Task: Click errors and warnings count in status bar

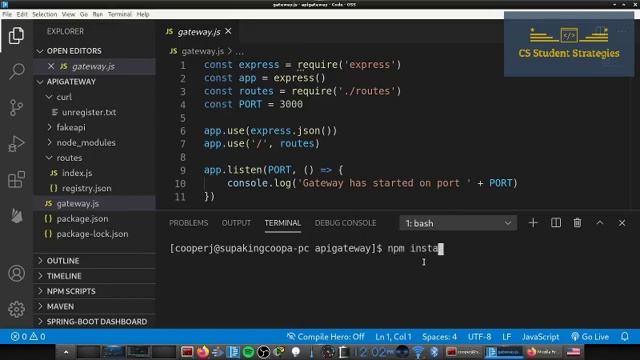Action: pyautogui.click(x=28, y=337)
